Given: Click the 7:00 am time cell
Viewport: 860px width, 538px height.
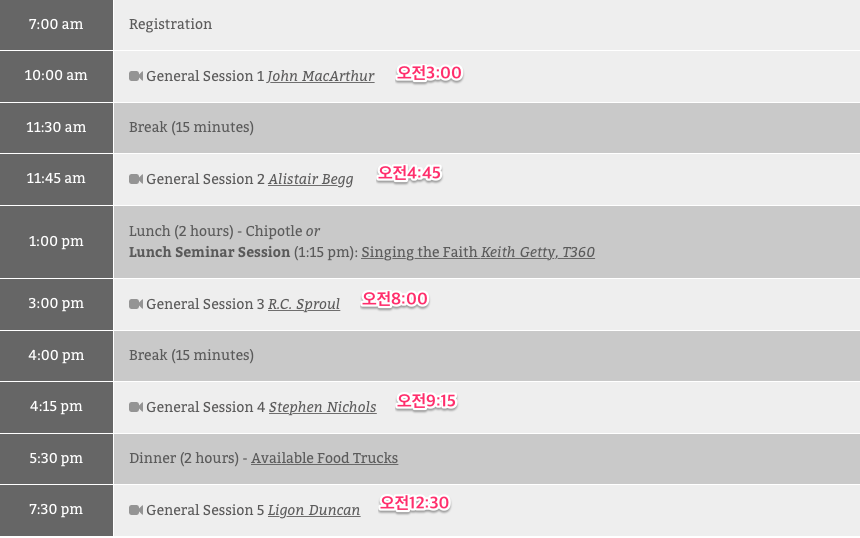Looking at the screenshot, I should tap(56, 24).
